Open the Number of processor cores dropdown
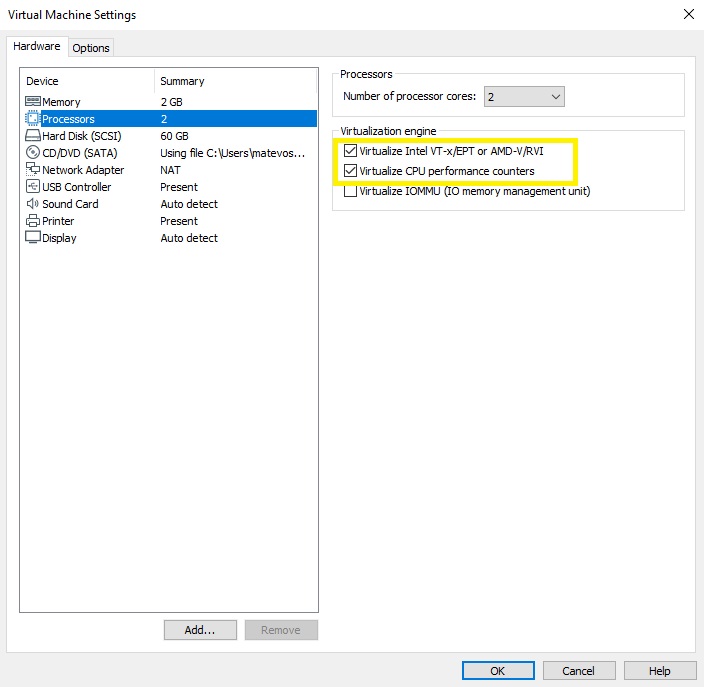 point(524,97)
